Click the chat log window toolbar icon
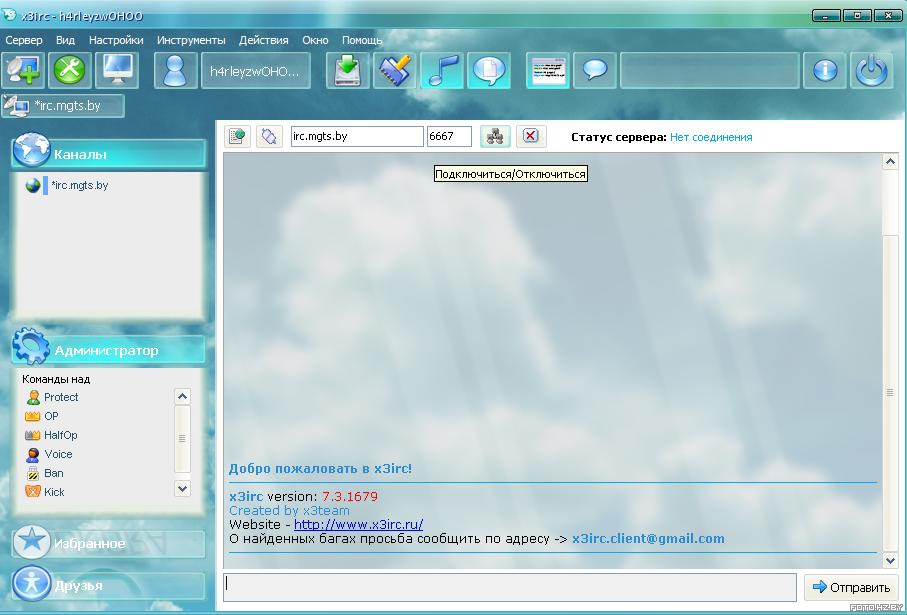Screen dimensions: 907x615 tap(548, 70)
